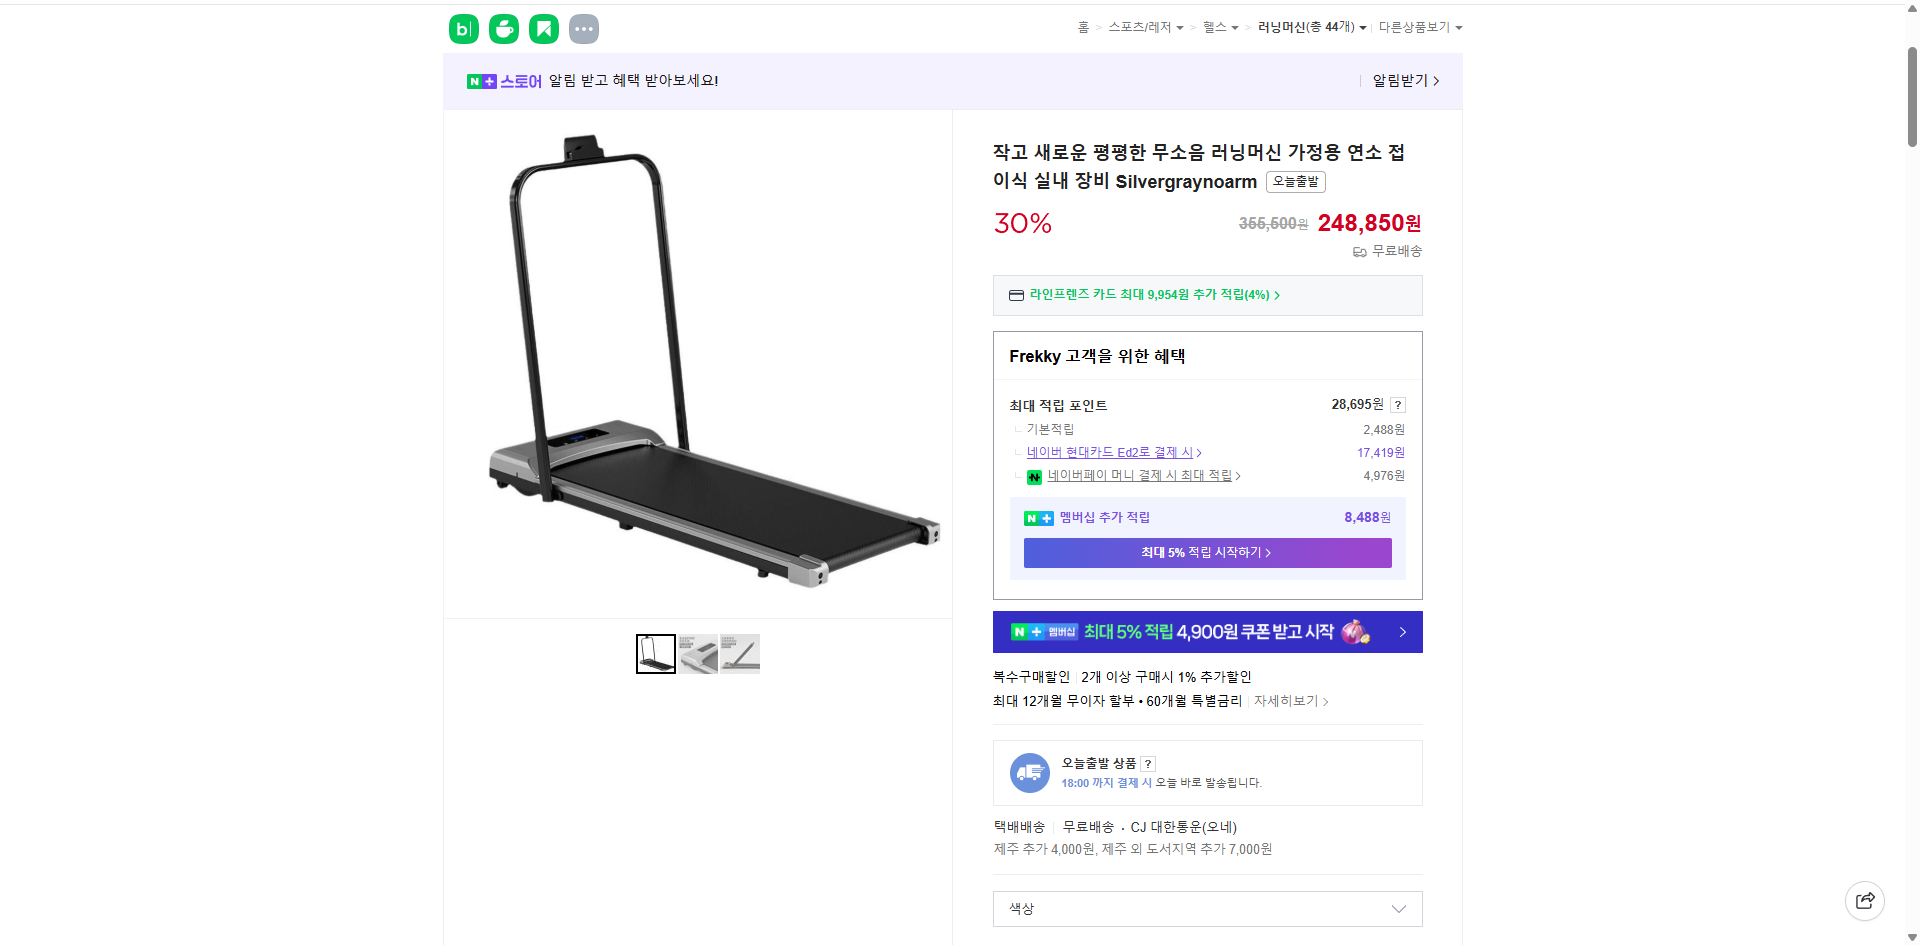Click the credit card icon beside 라인프렌즈 카드

[1015, 295]
